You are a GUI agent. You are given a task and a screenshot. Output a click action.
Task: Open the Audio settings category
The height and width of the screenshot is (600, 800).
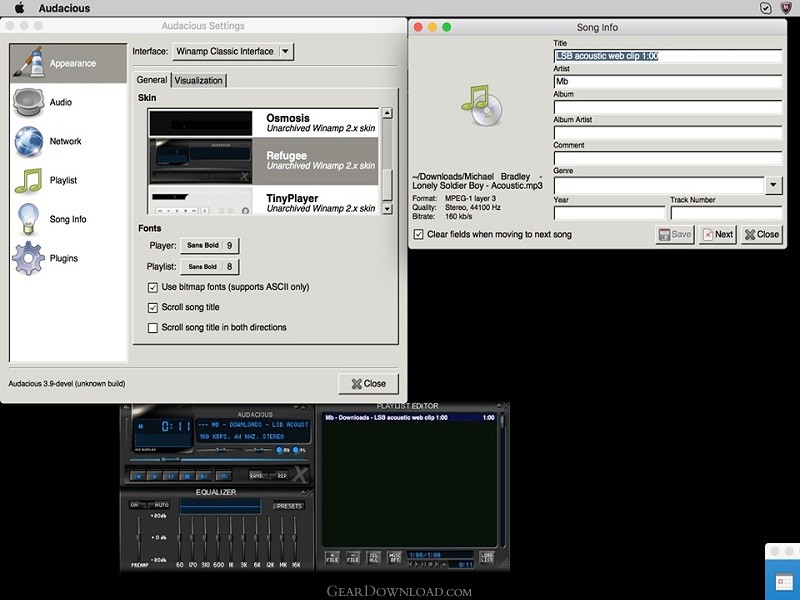68,102
